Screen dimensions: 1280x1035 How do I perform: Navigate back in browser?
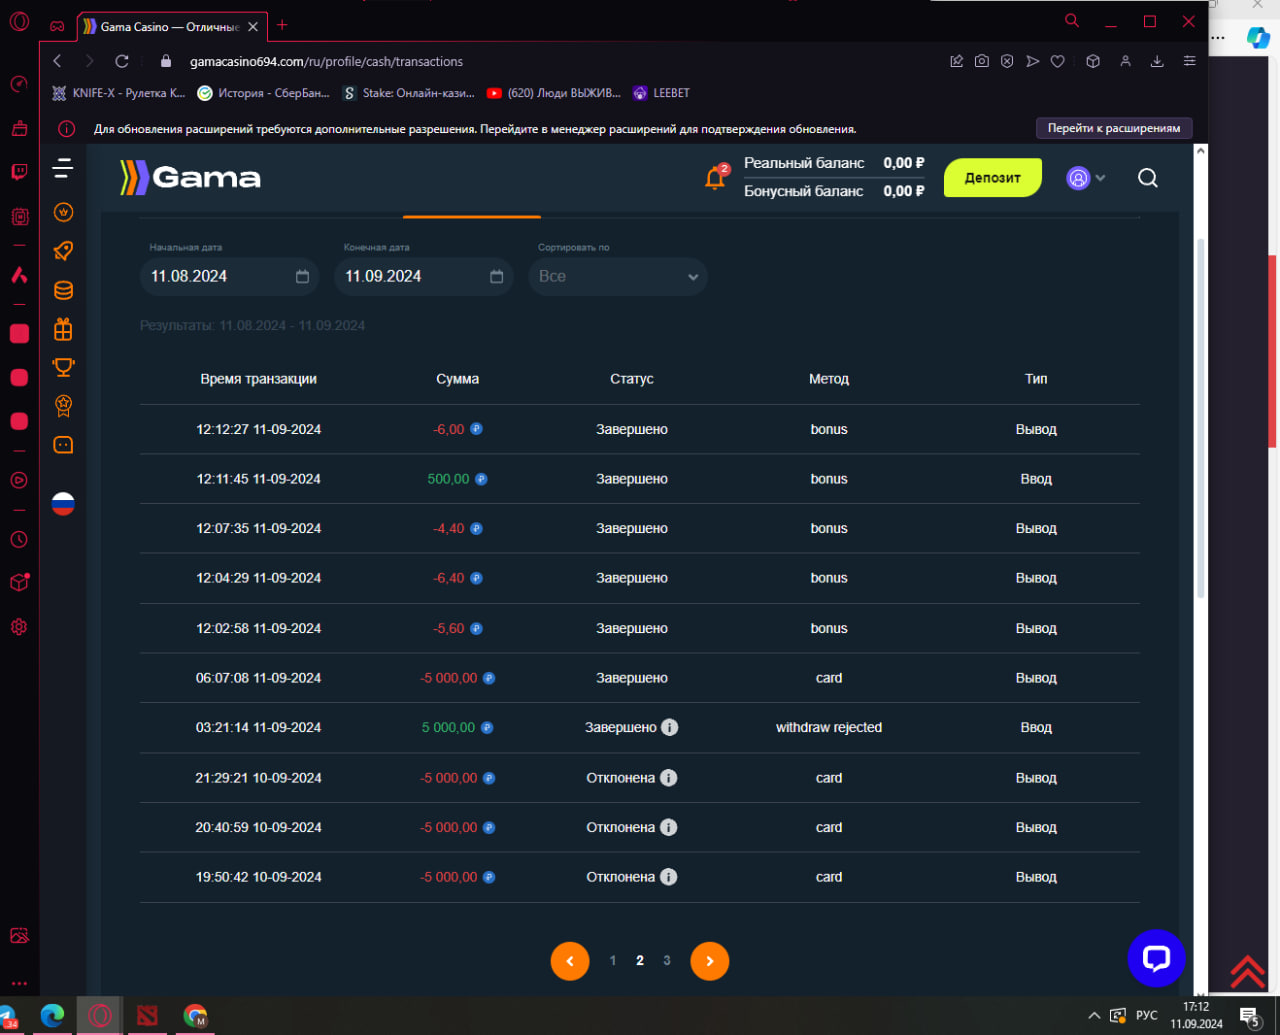57,61
